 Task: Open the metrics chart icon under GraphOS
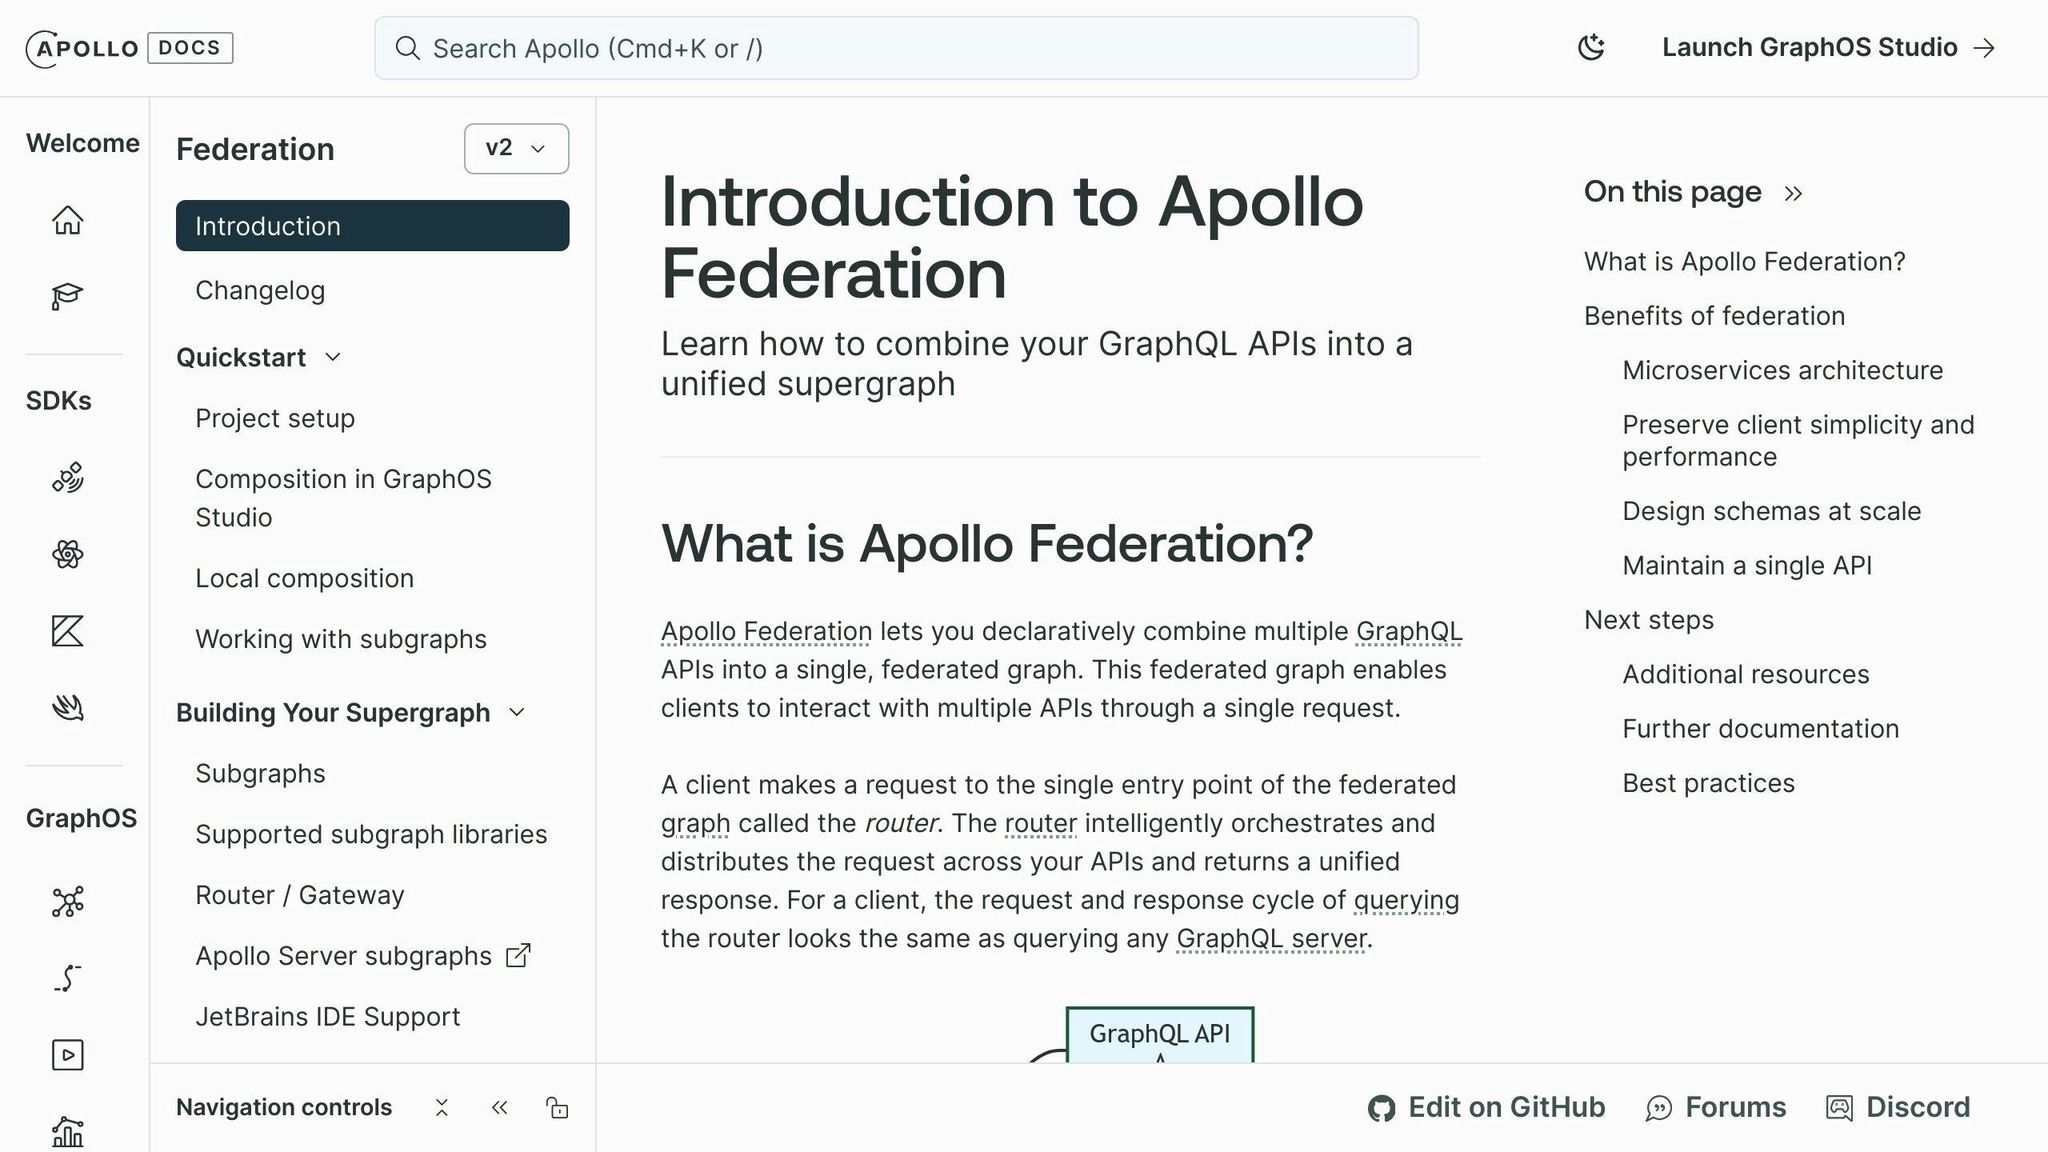66,1132
